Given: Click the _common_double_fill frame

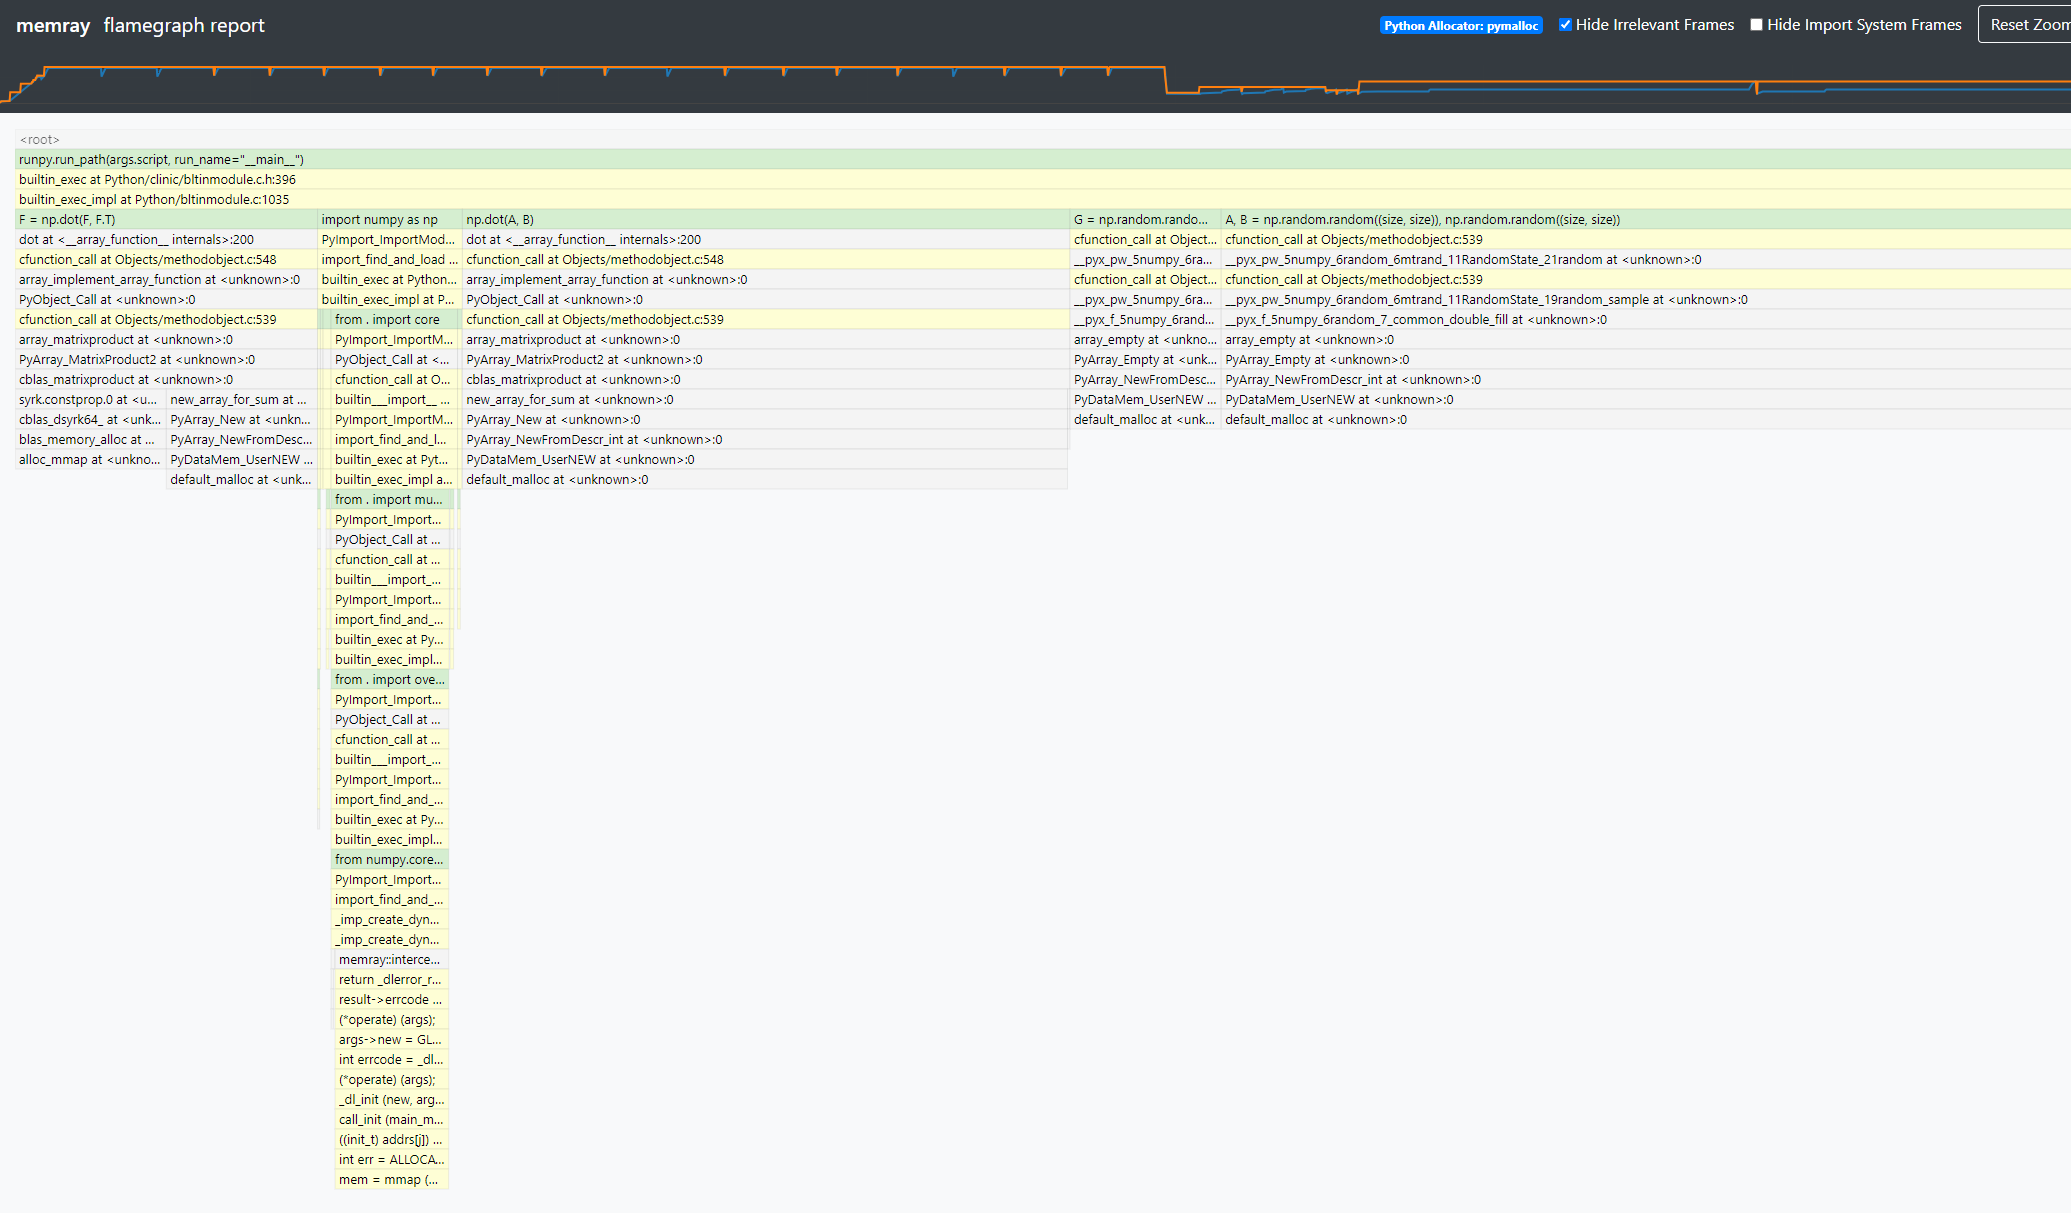Looking at the screenshot, I should coord(1416,320).
